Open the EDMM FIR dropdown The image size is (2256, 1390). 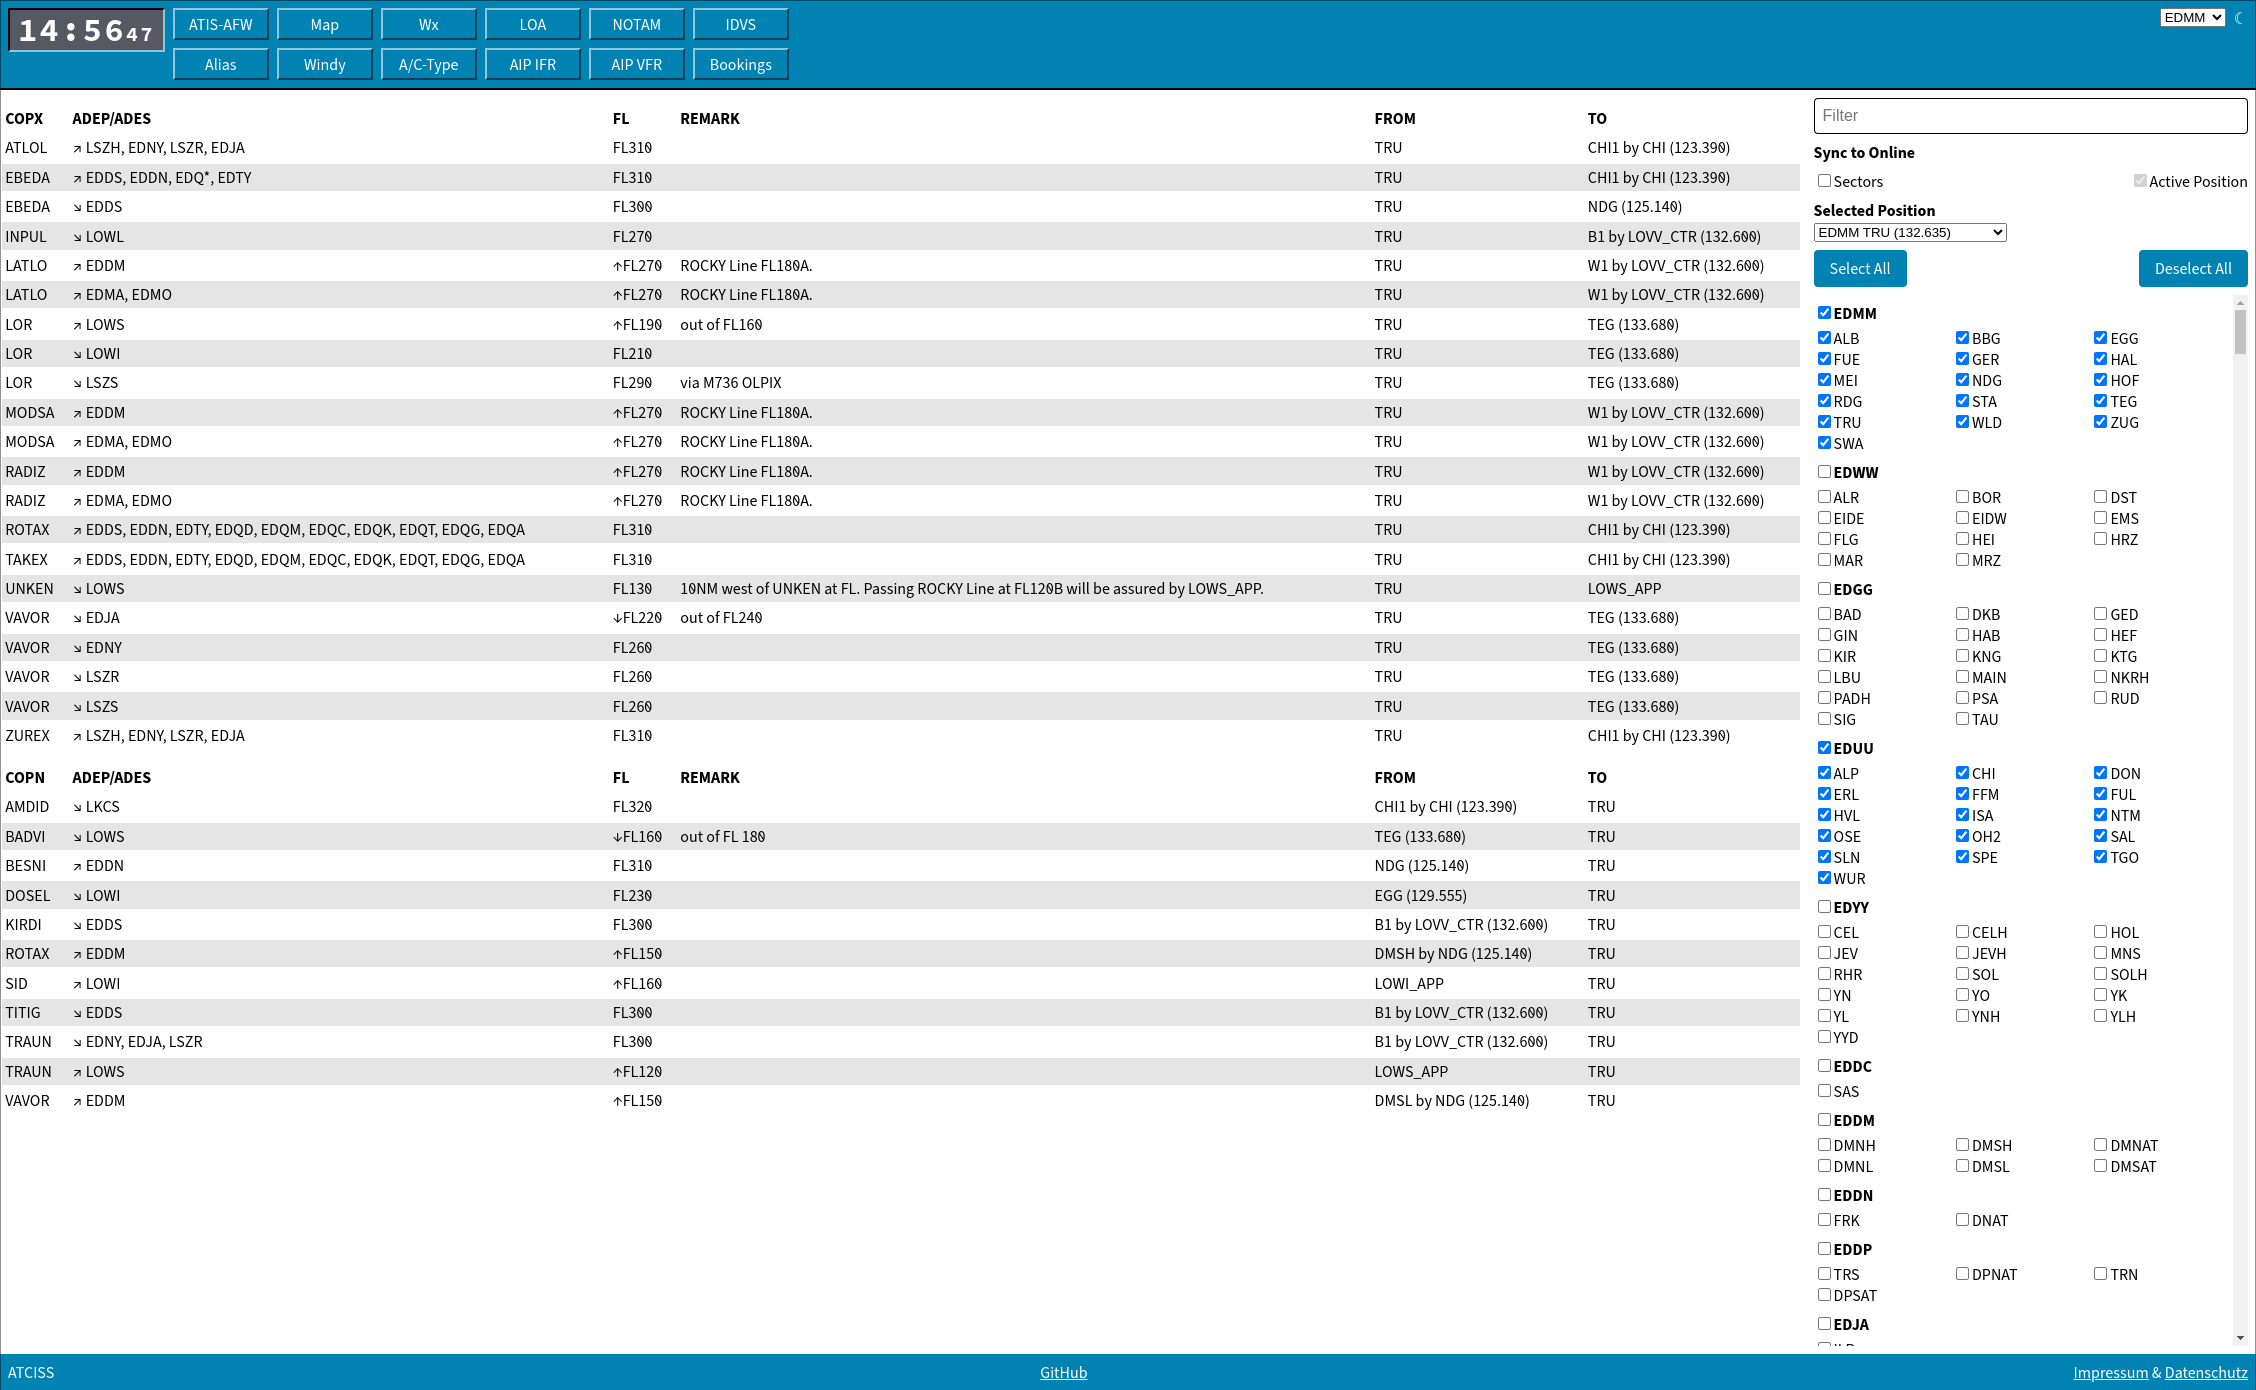(2192, 18)
